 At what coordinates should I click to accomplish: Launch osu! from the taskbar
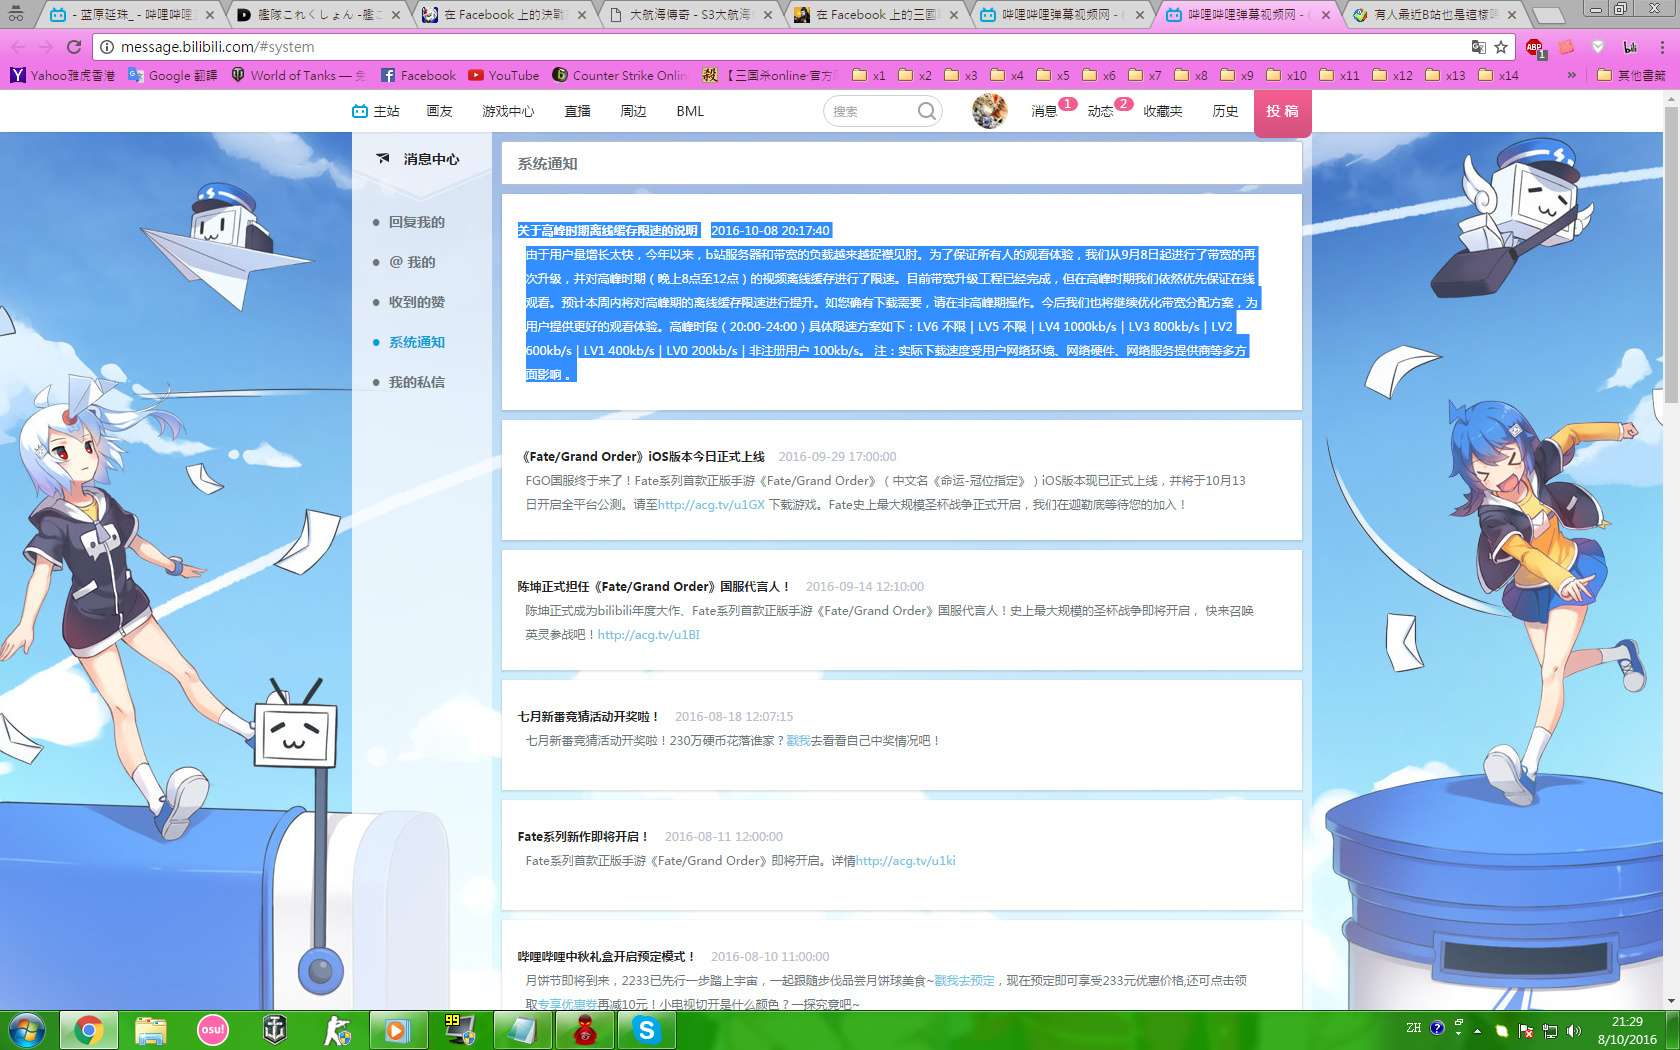click(x=213, y=1030)
